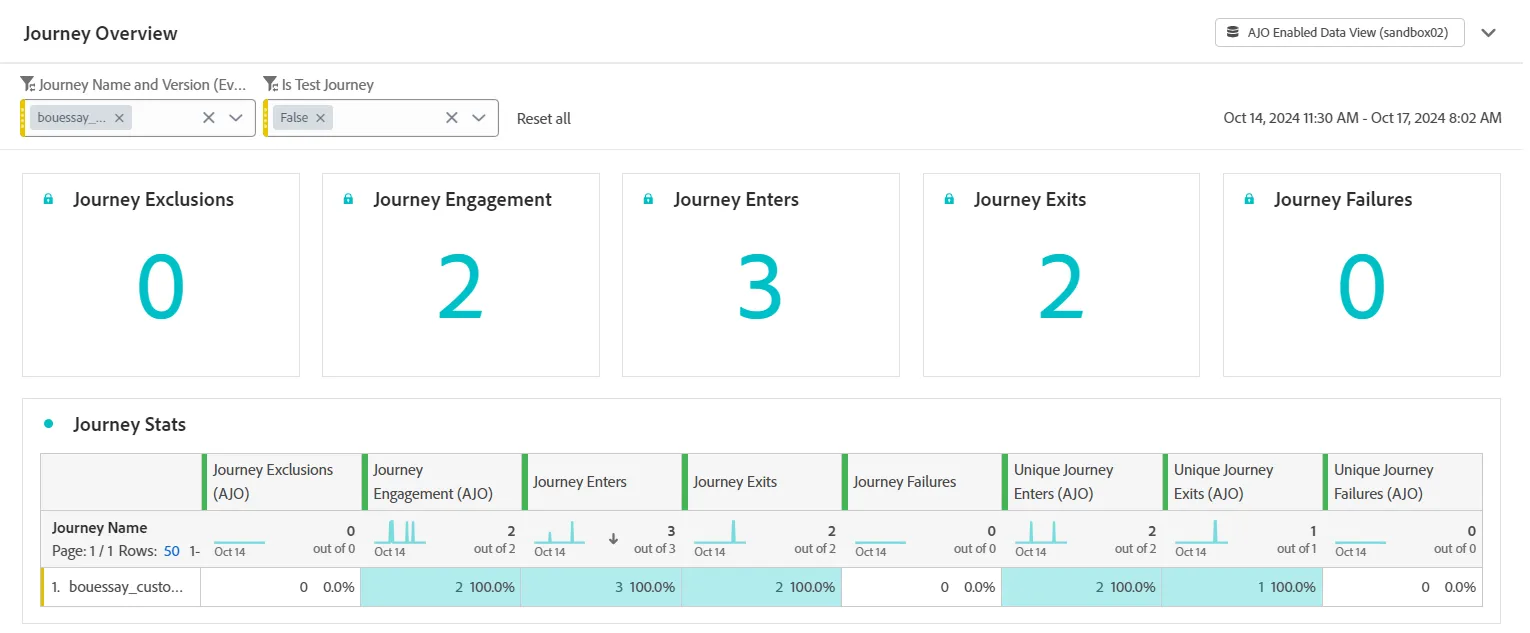Change the rows per page value 50
1530x633 pixels.
171,551
